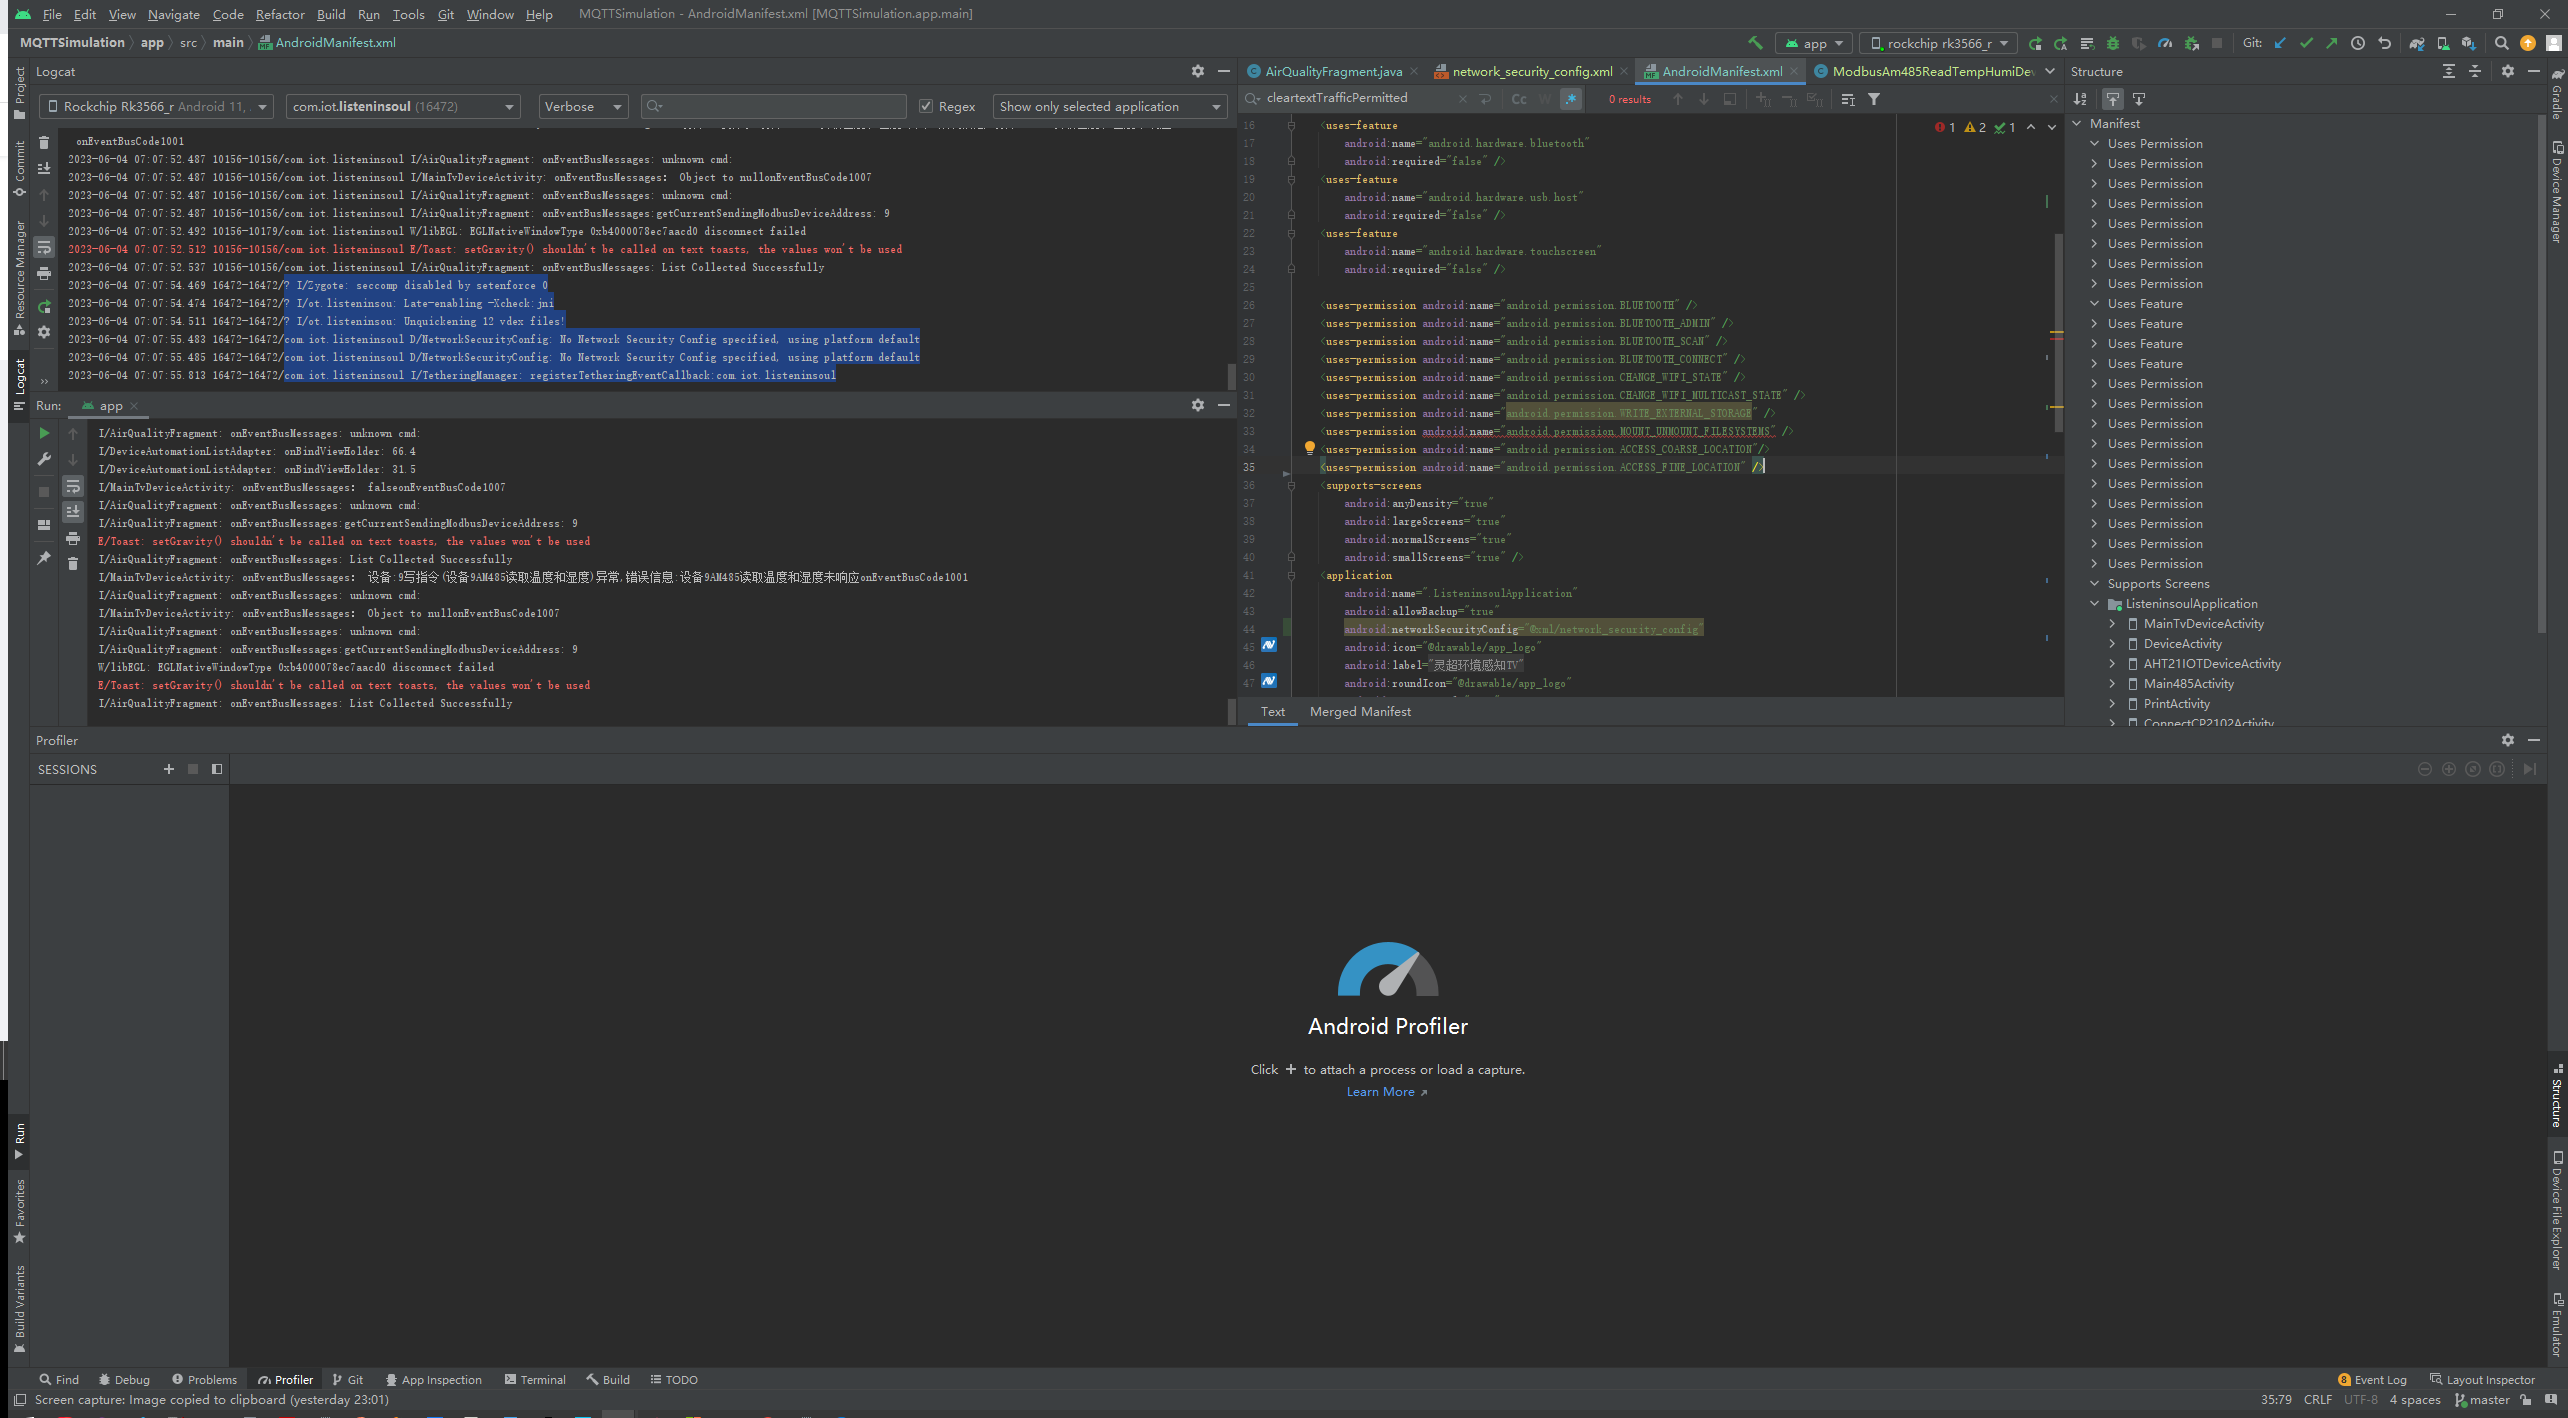The height and width of the screenshot is (1418, 2568).
Task: Click the Search Everywhere magnifier
Action: 2501,43
